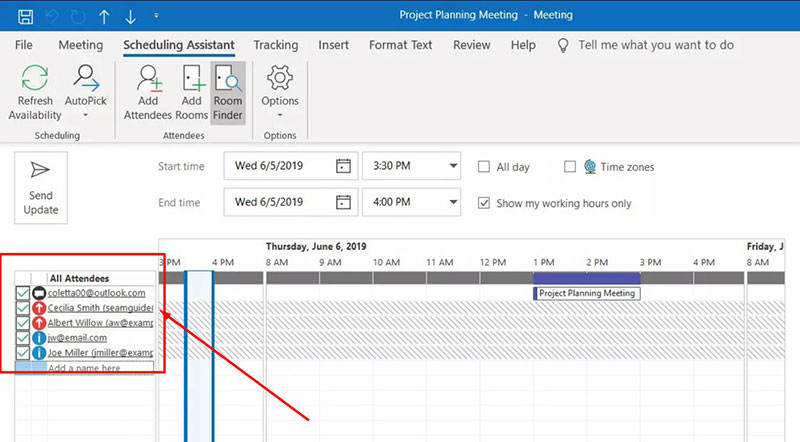Click the Thursday, June 6, 2019 header
The image size is (800, 442).
click(316, 247)
